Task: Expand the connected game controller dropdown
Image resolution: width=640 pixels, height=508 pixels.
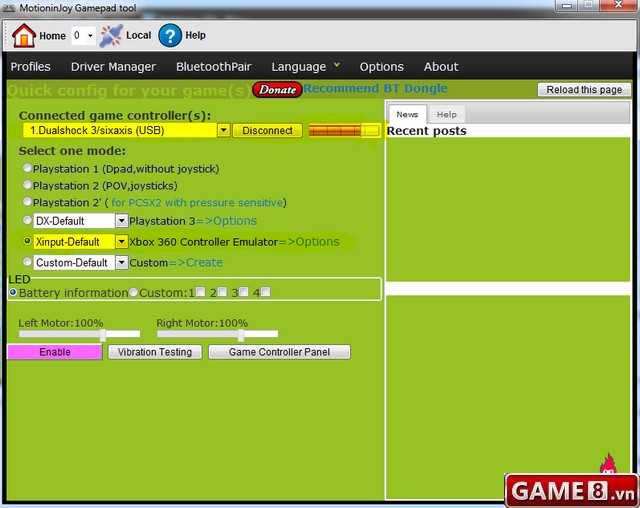Action: tap(223, 131)
